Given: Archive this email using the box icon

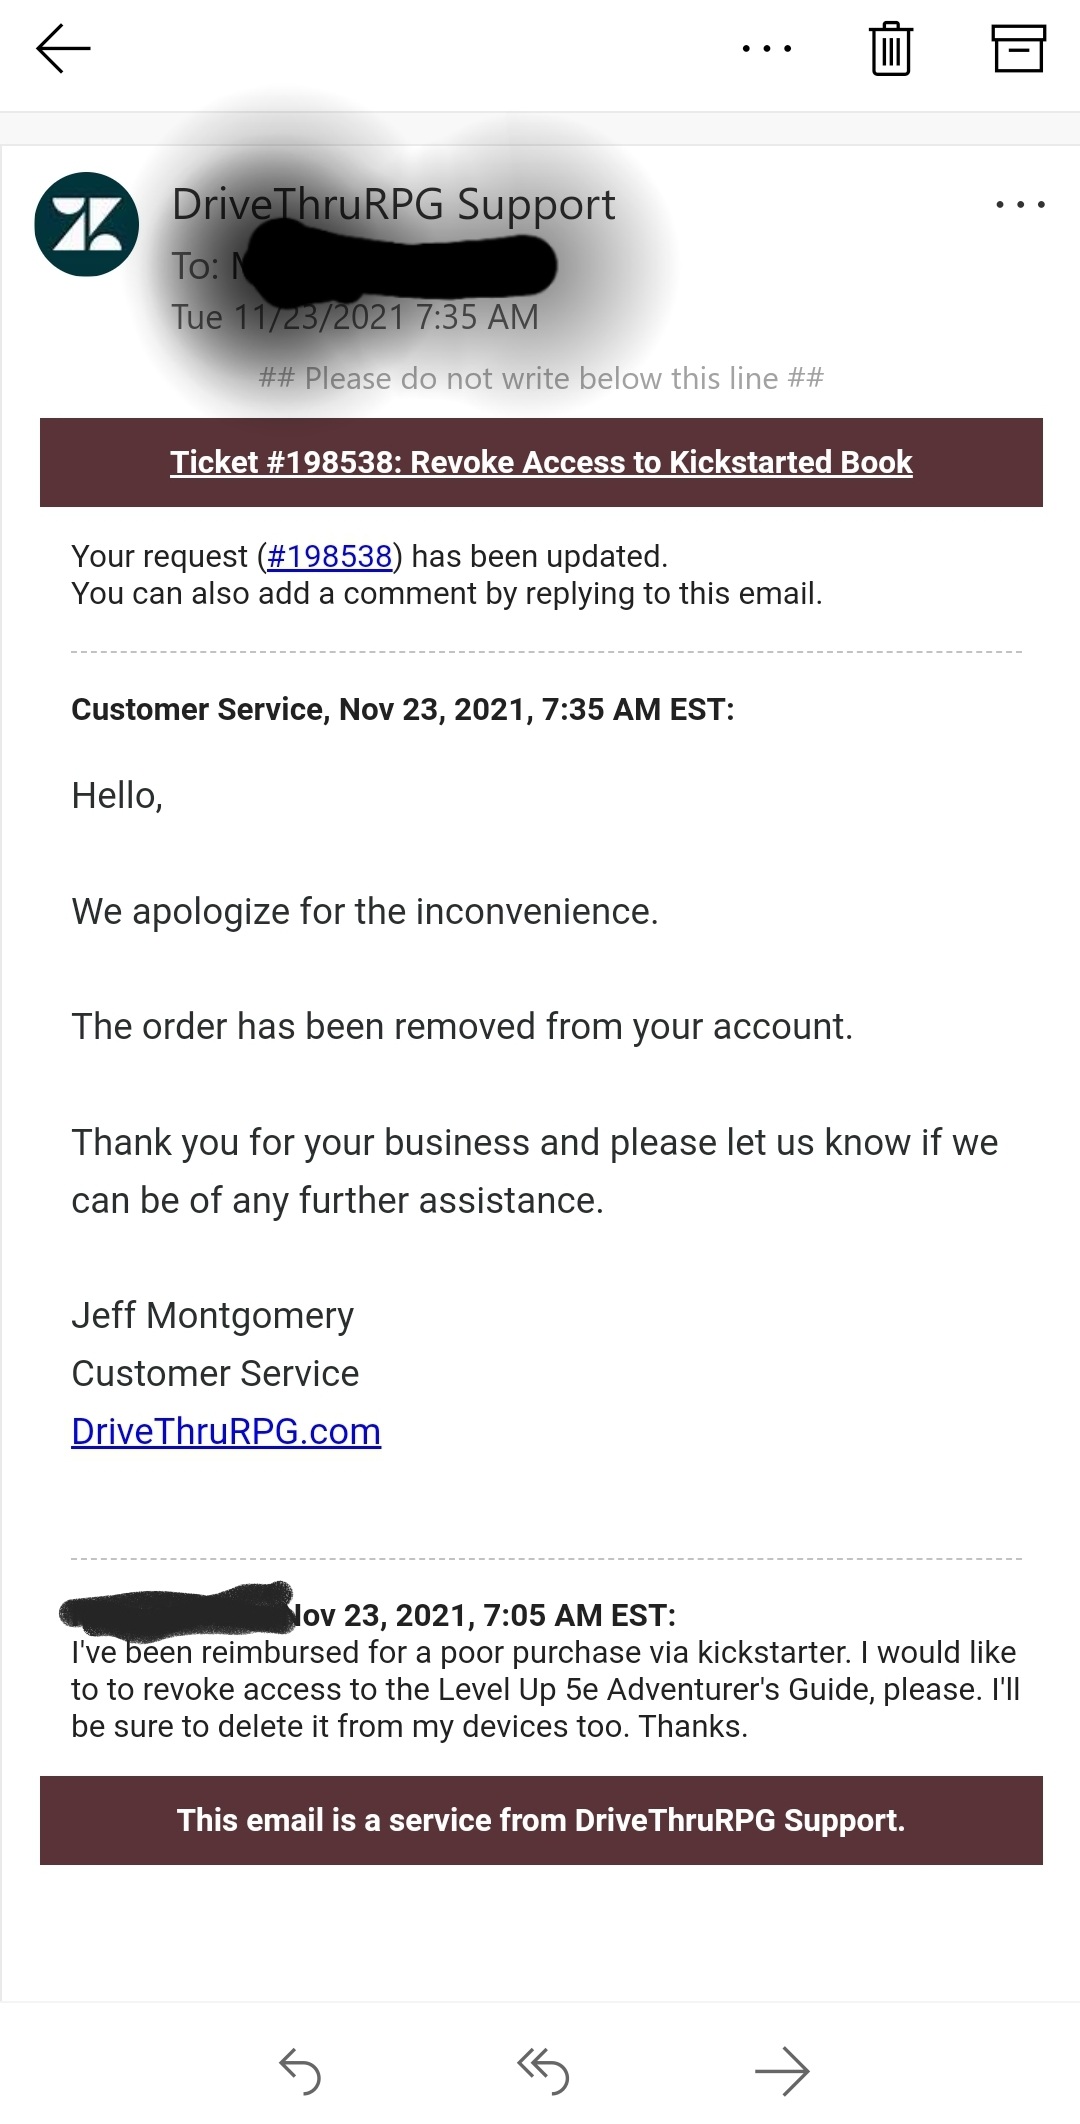Looking at the screenshot, I should tap(1018, 48).
